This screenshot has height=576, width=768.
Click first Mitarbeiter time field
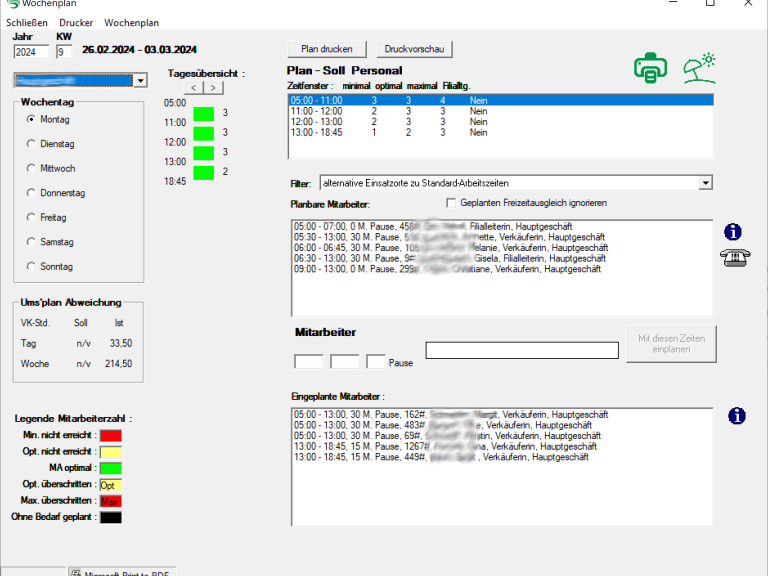click(x=309, y=361)
